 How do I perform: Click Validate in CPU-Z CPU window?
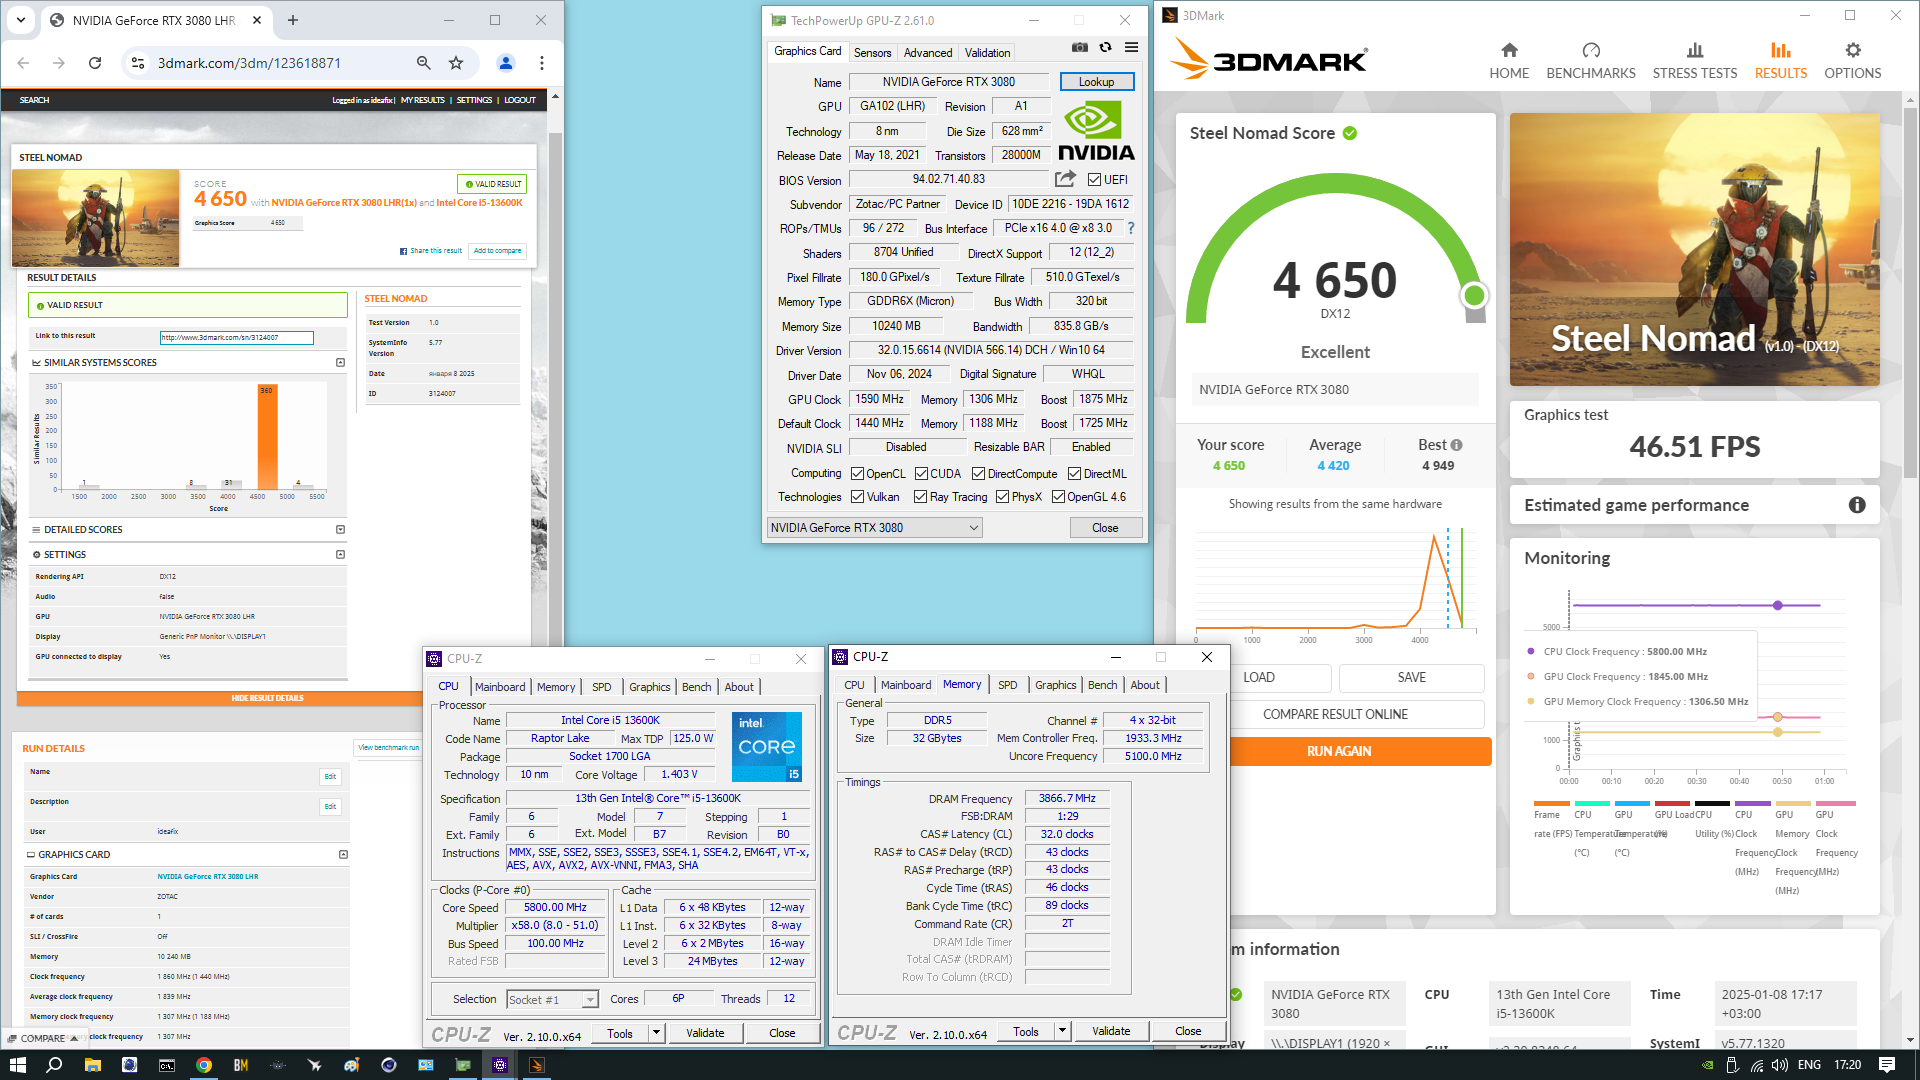pyautogui.click(x=705, y=1033)
